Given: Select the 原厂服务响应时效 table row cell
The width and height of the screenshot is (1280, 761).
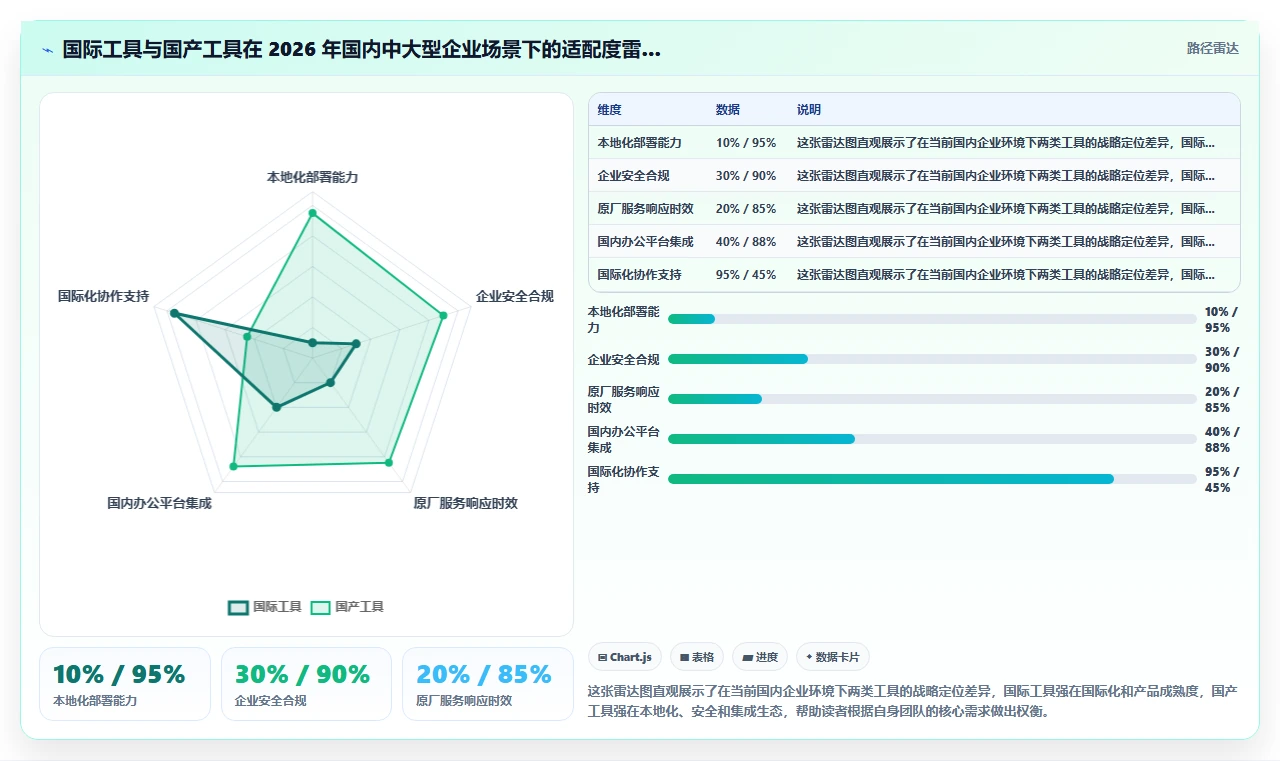Looking at the screenshot, I should click(x=646, y=209).
